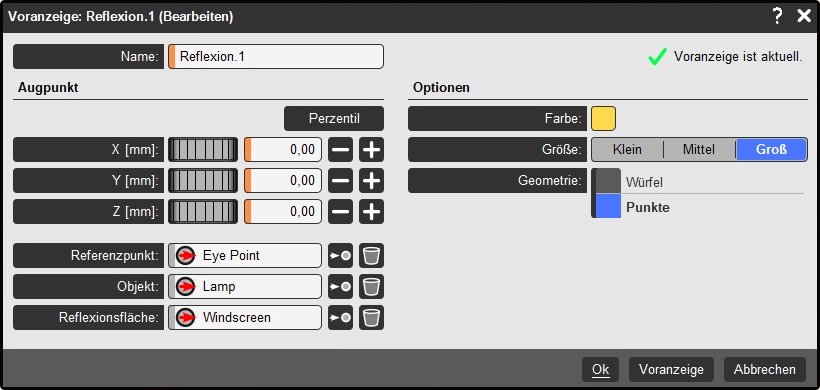
Task: Increase Y [mm] with plus button
Action: point(371,181)
